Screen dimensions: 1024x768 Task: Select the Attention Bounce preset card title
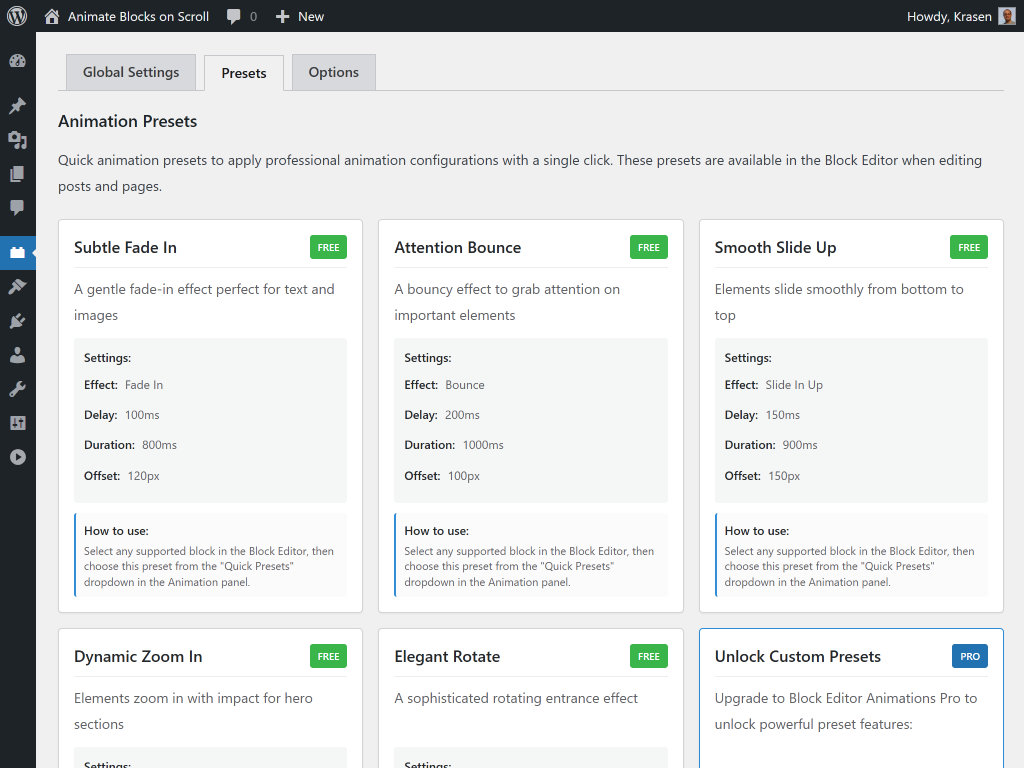pos(457,247)
